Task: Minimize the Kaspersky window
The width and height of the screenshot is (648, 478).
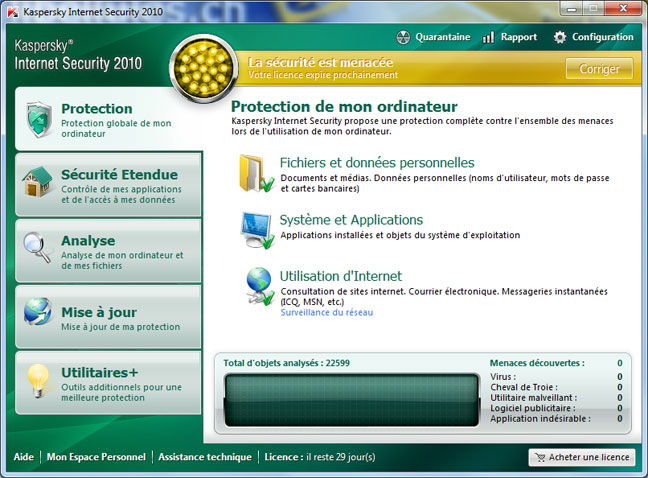Action: [572, 8]
